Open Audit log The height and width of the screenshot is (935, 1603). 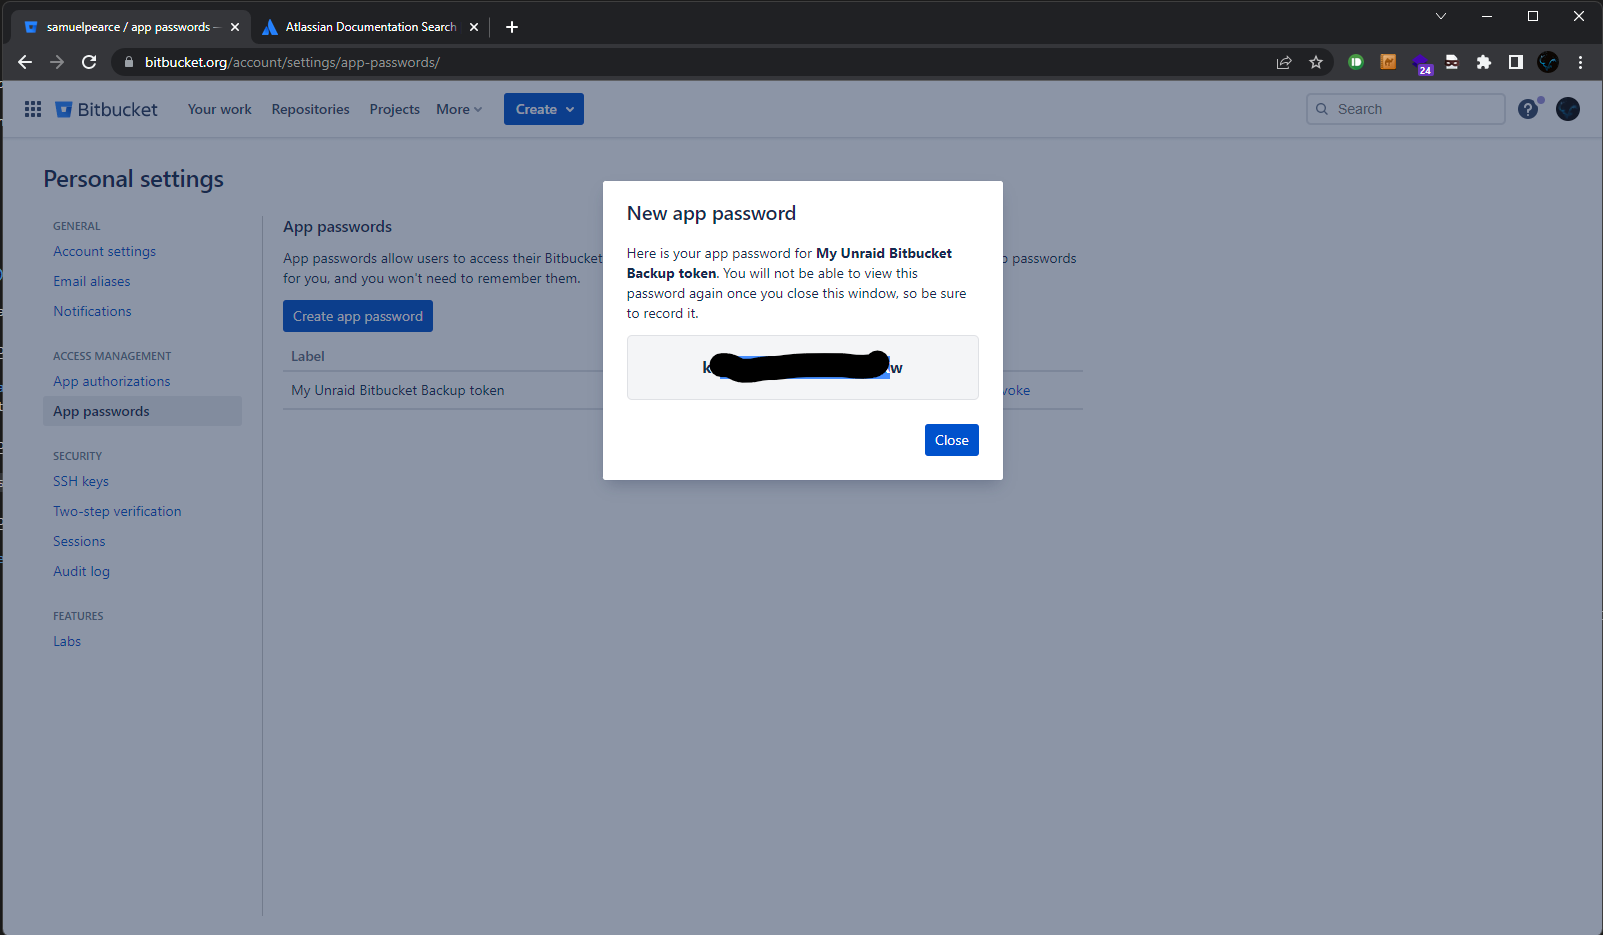click(81, 571)
